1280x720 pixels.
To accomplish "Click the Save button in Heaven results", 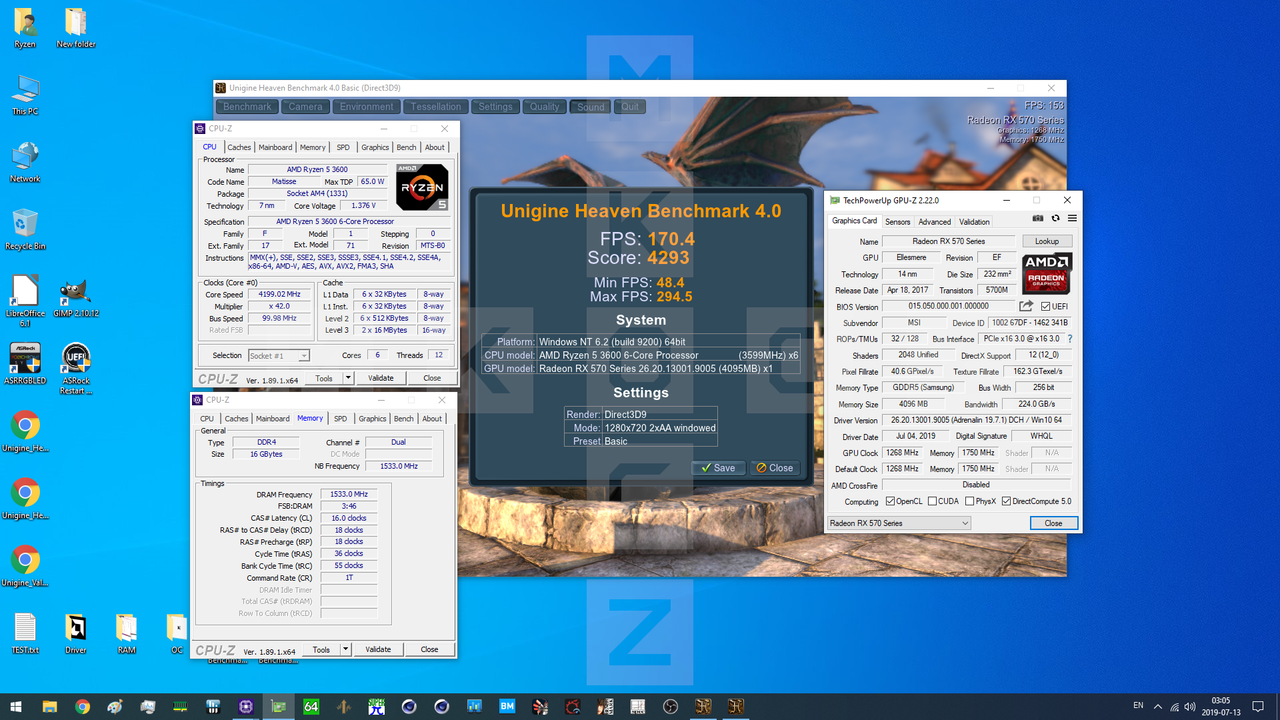I will click(718, 467).
